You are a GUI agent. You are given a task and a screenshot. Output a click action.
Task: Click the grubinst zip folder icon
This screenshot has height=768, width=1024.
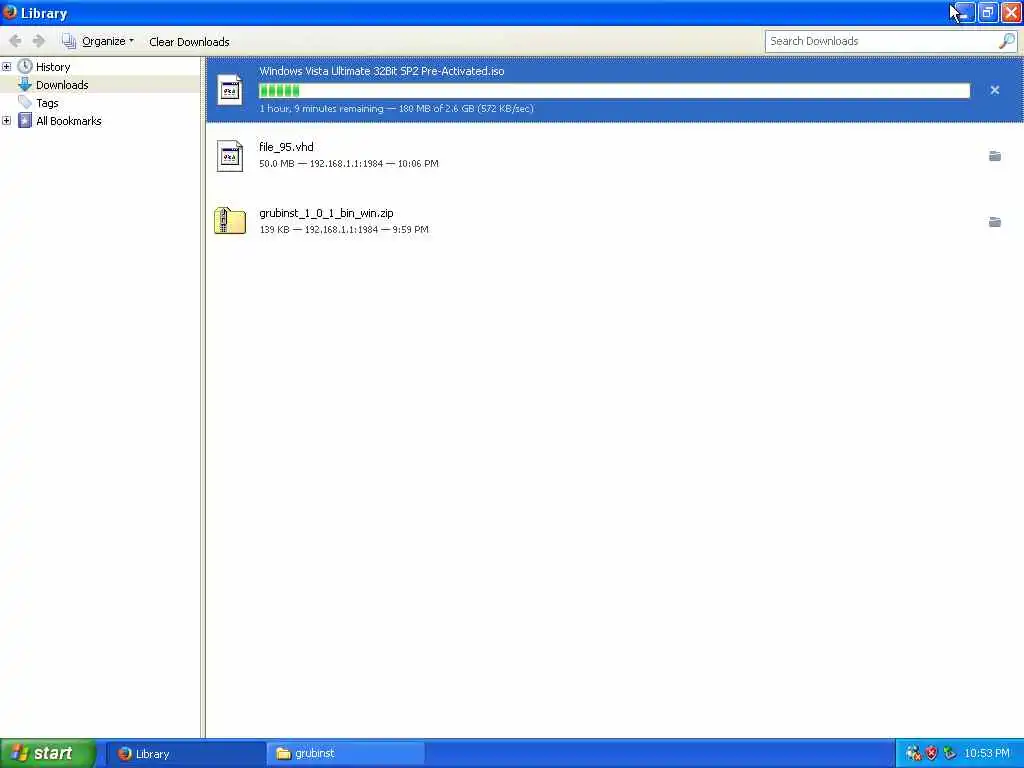pyautogui.click(x=230, y=221)
